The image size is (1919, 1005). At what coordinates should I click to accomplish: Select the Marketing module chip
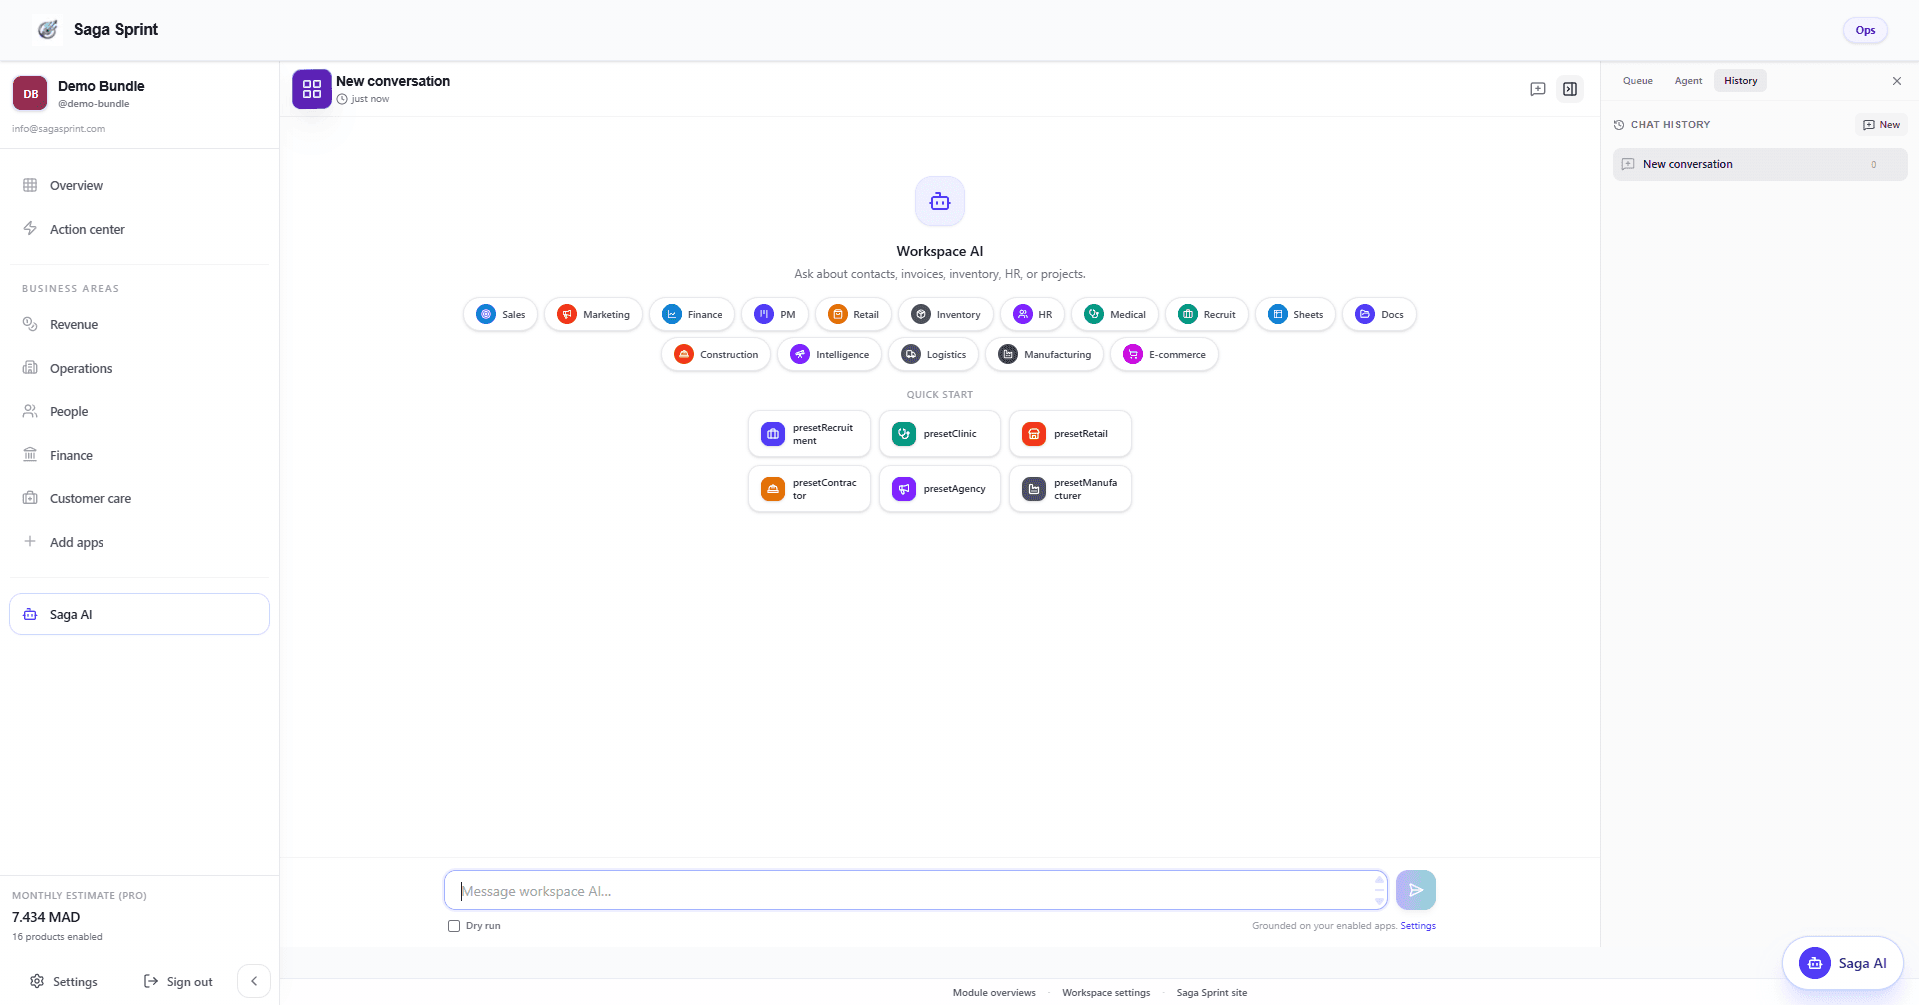coord(594,314)
